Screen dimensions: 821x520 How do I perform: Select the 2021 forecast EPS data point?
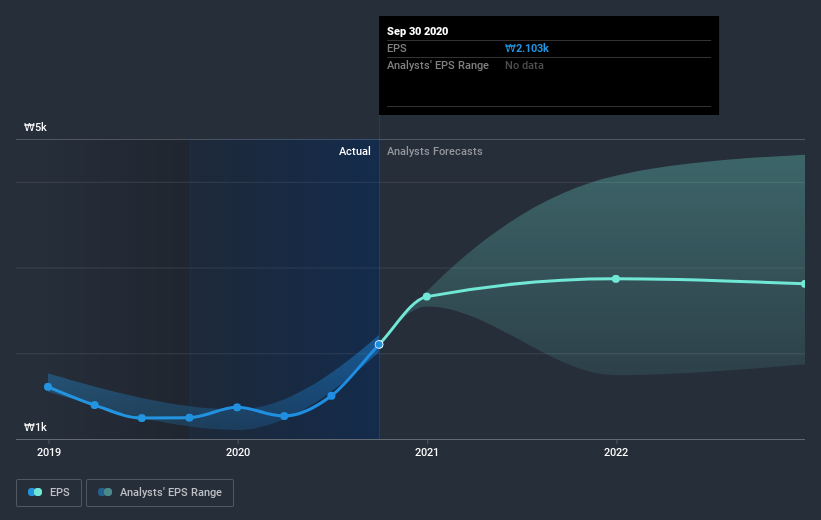coord(427,296)
